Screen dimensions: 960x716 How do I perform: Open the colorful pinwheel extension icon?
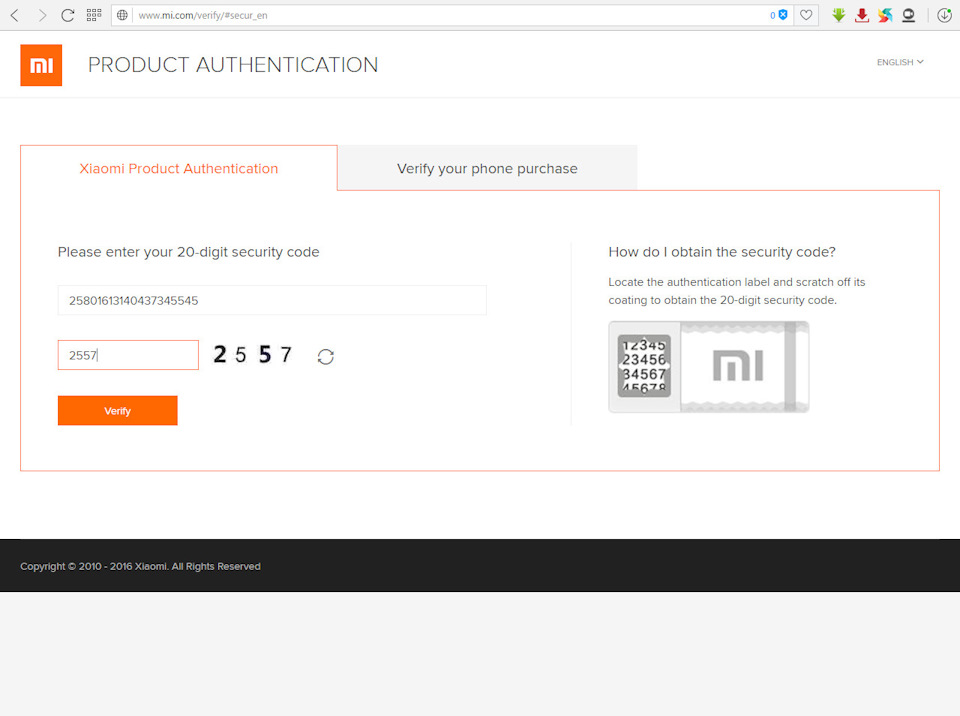coord(885,15)
